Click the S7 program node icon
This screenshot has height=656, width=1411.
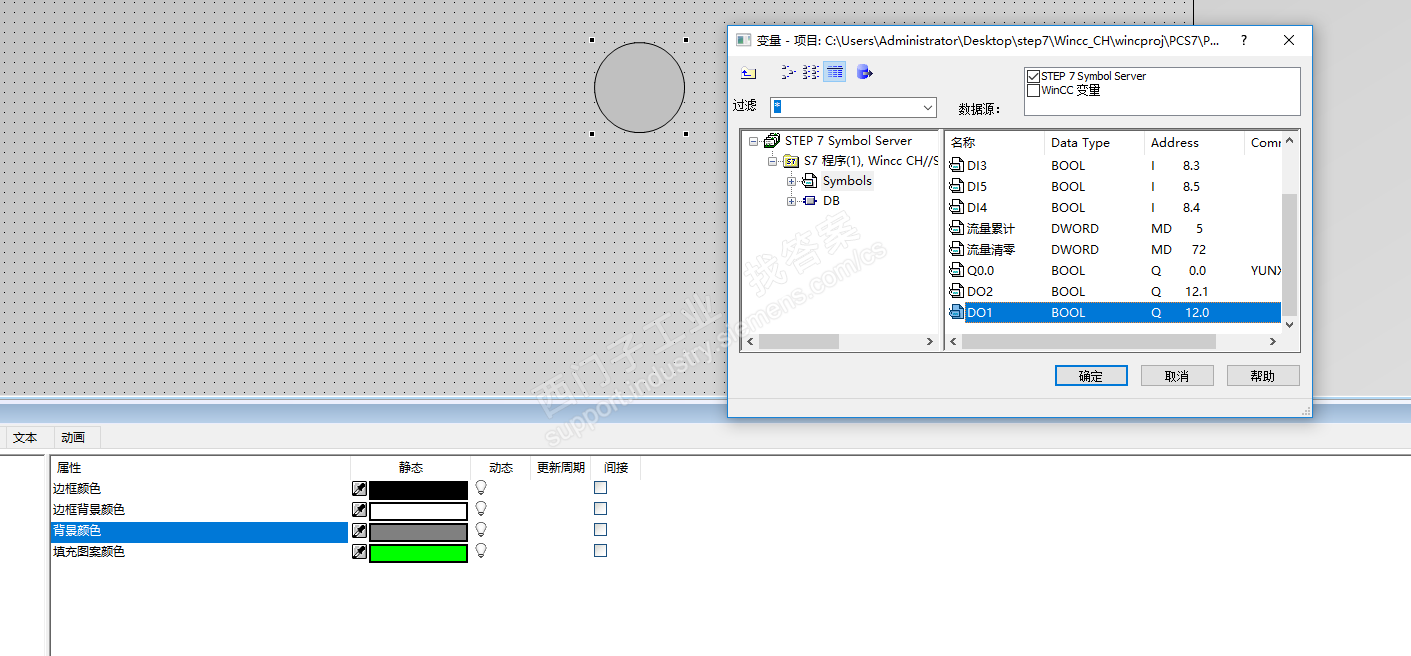coord(791,161)
